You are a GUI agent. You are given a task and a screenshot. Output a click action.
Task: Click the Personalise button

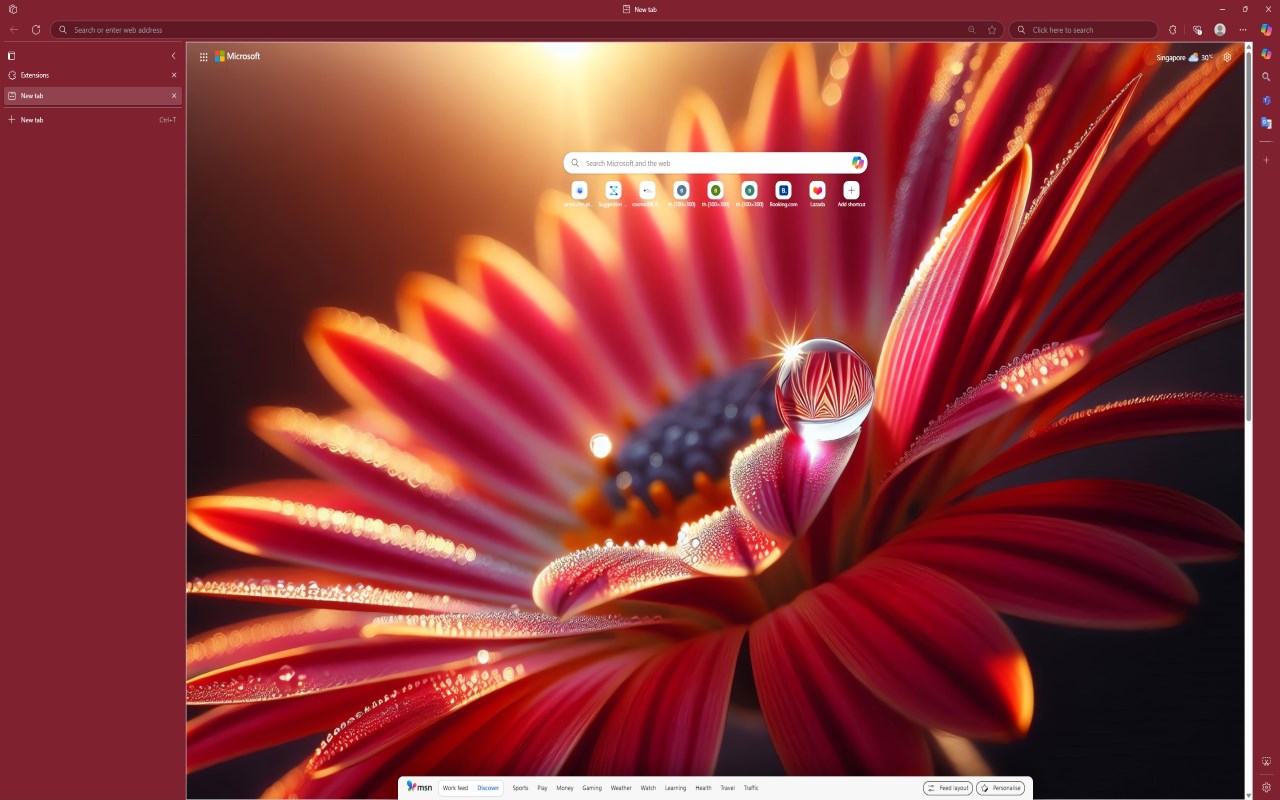point(1001,788)
